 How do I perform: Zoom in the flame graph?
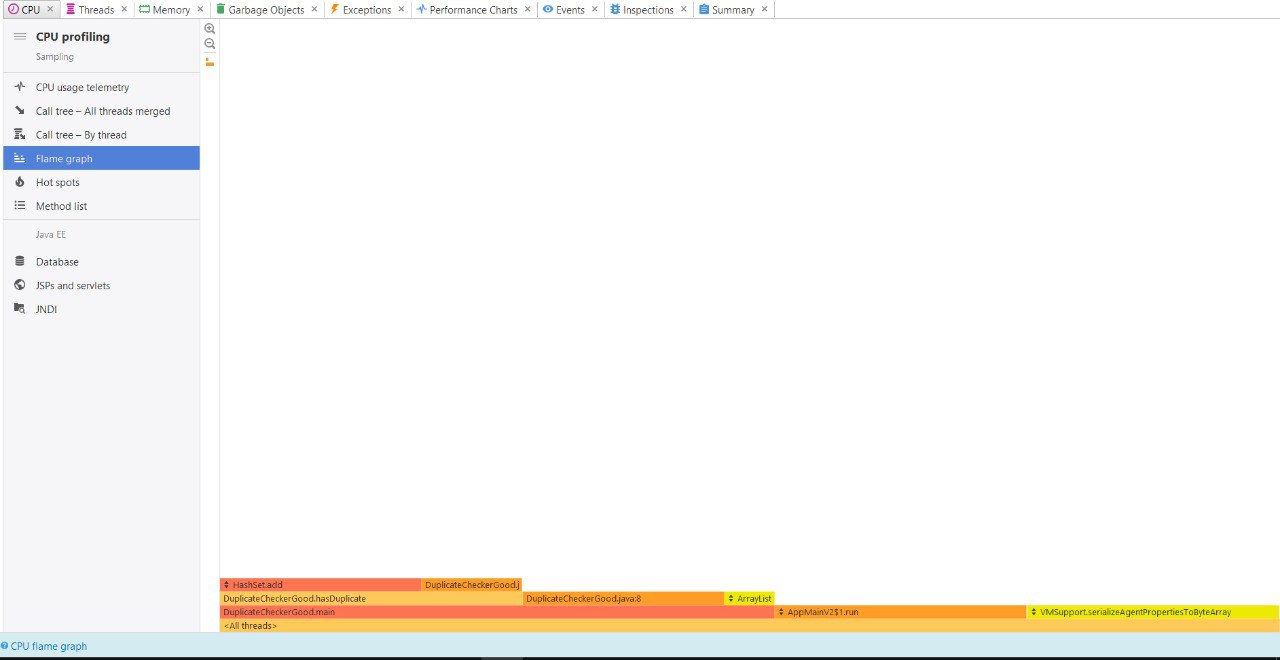click(210, 29)
